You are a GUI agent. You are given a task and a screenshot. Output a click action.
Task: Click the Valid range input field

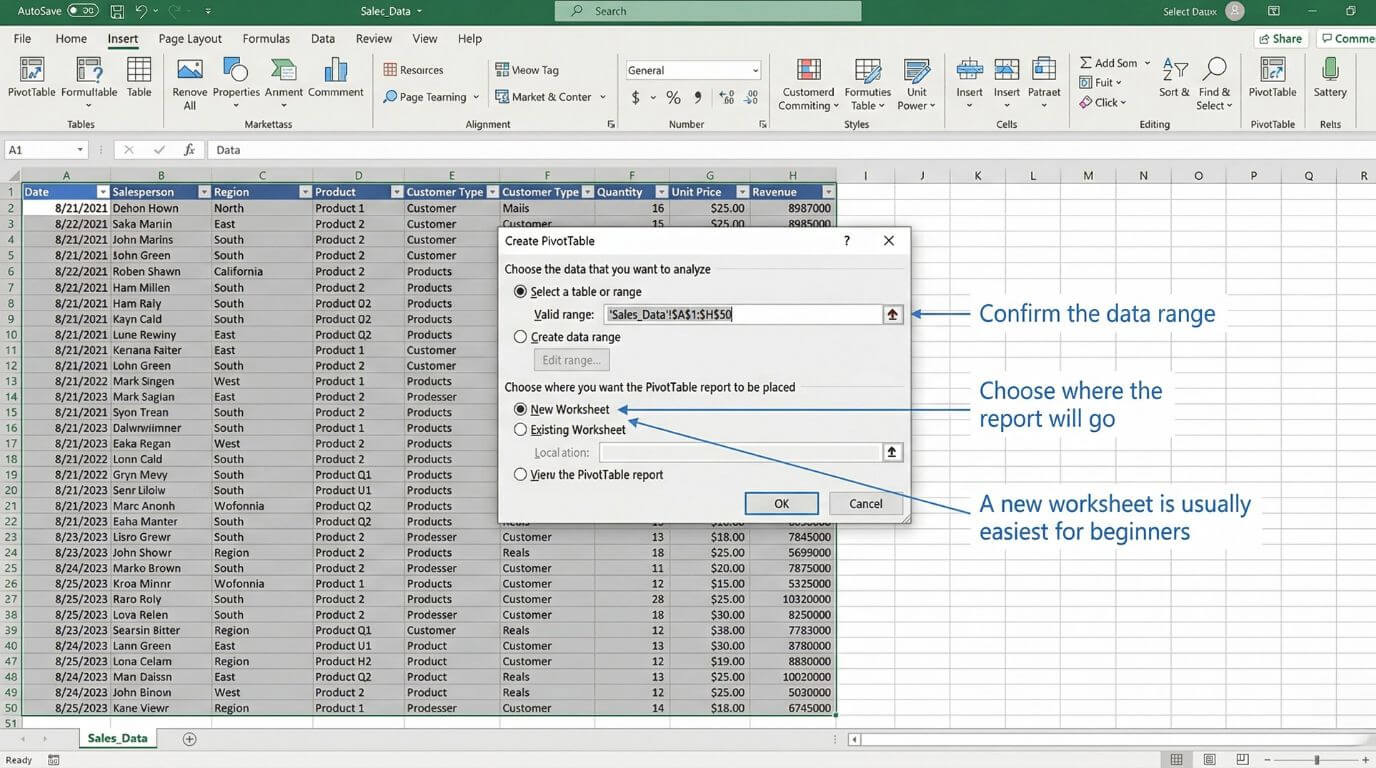point(740,314)
